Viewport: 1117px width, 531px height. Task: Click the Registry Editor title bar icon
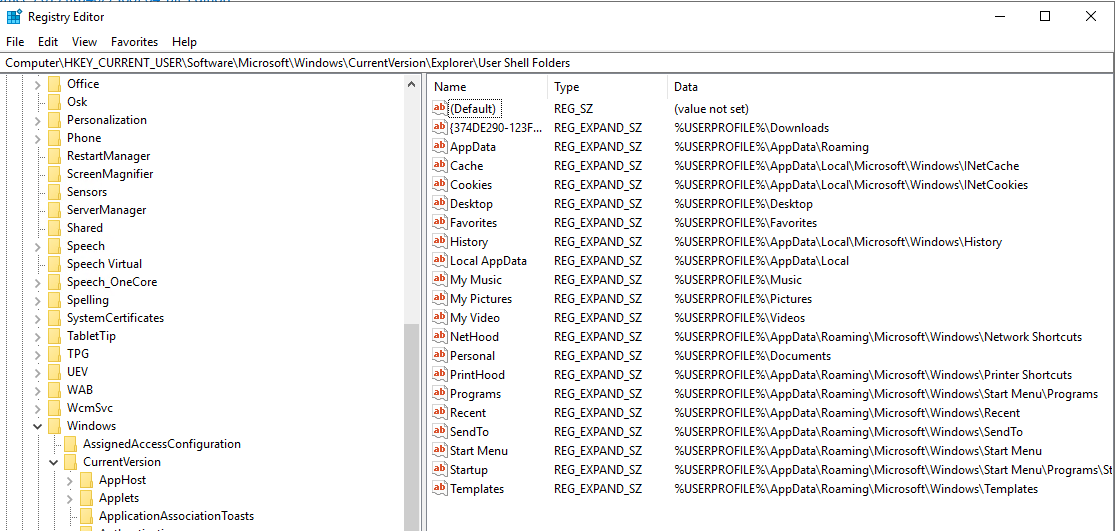coord(14,16)
